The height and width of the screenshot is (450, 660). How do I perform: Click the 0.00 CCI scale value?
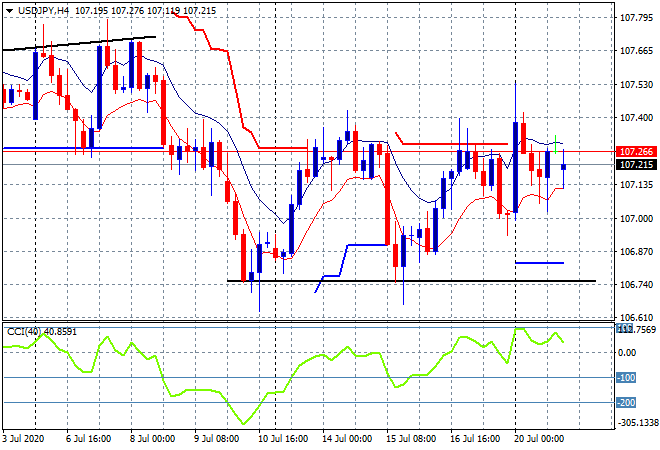pos(628,353)
